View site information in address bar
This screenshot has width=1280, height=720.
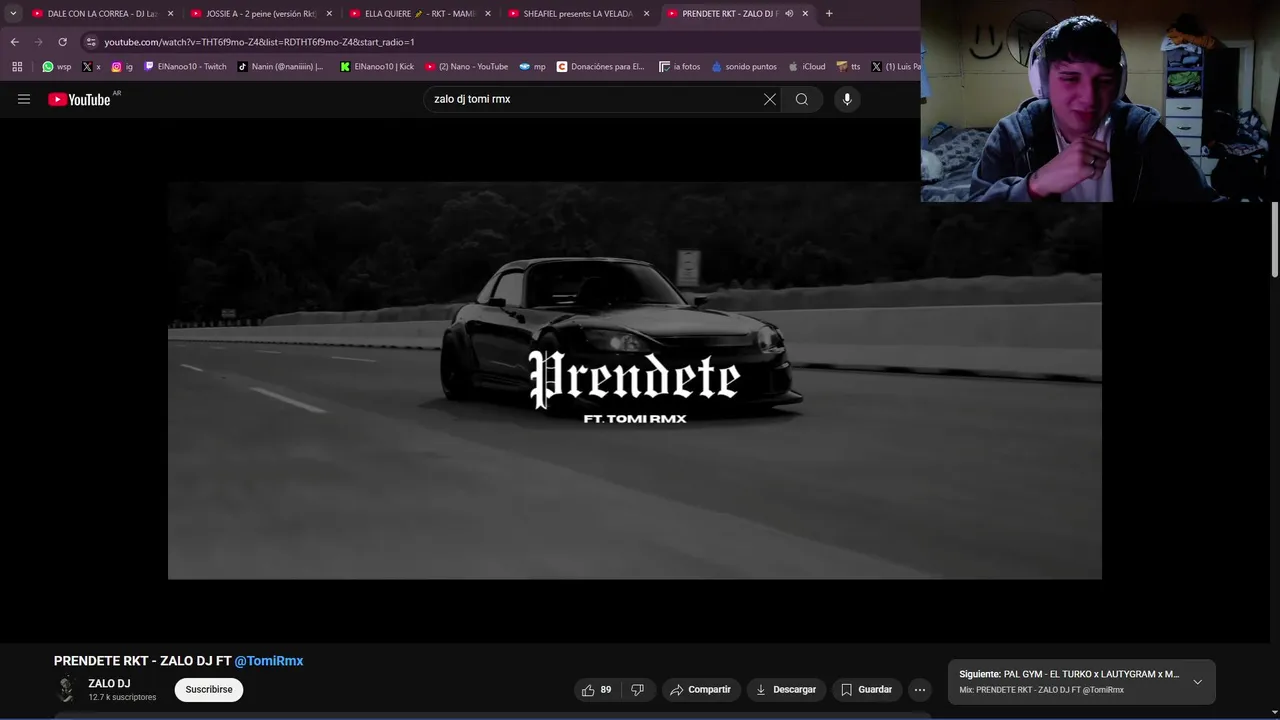click(91, 42)
